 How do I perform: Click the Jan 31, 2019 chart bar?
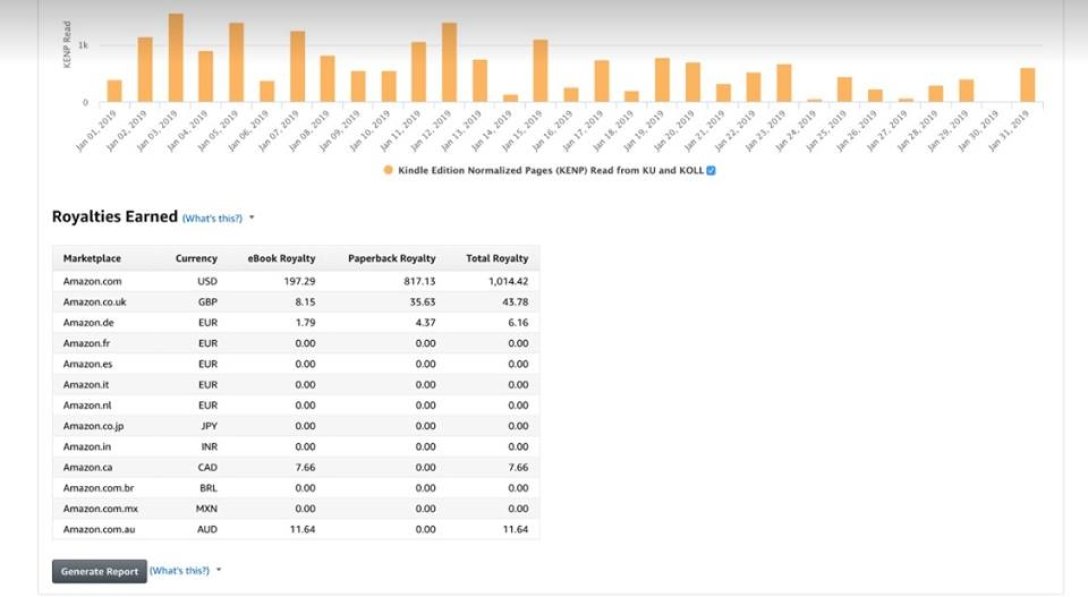point(1027,85)
